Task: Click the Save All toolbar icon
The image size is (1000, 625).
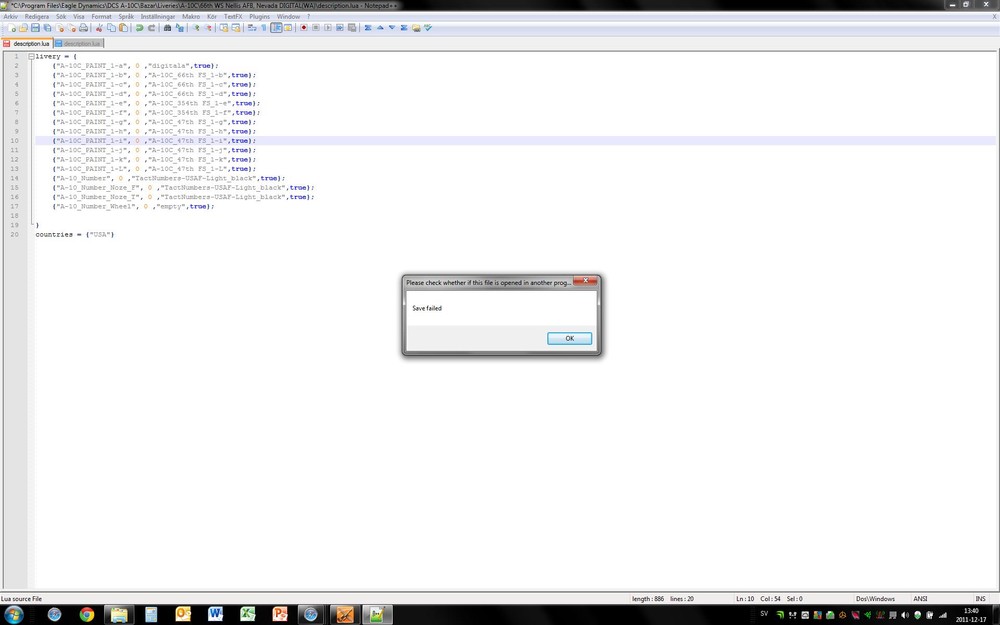Action: 47,28
